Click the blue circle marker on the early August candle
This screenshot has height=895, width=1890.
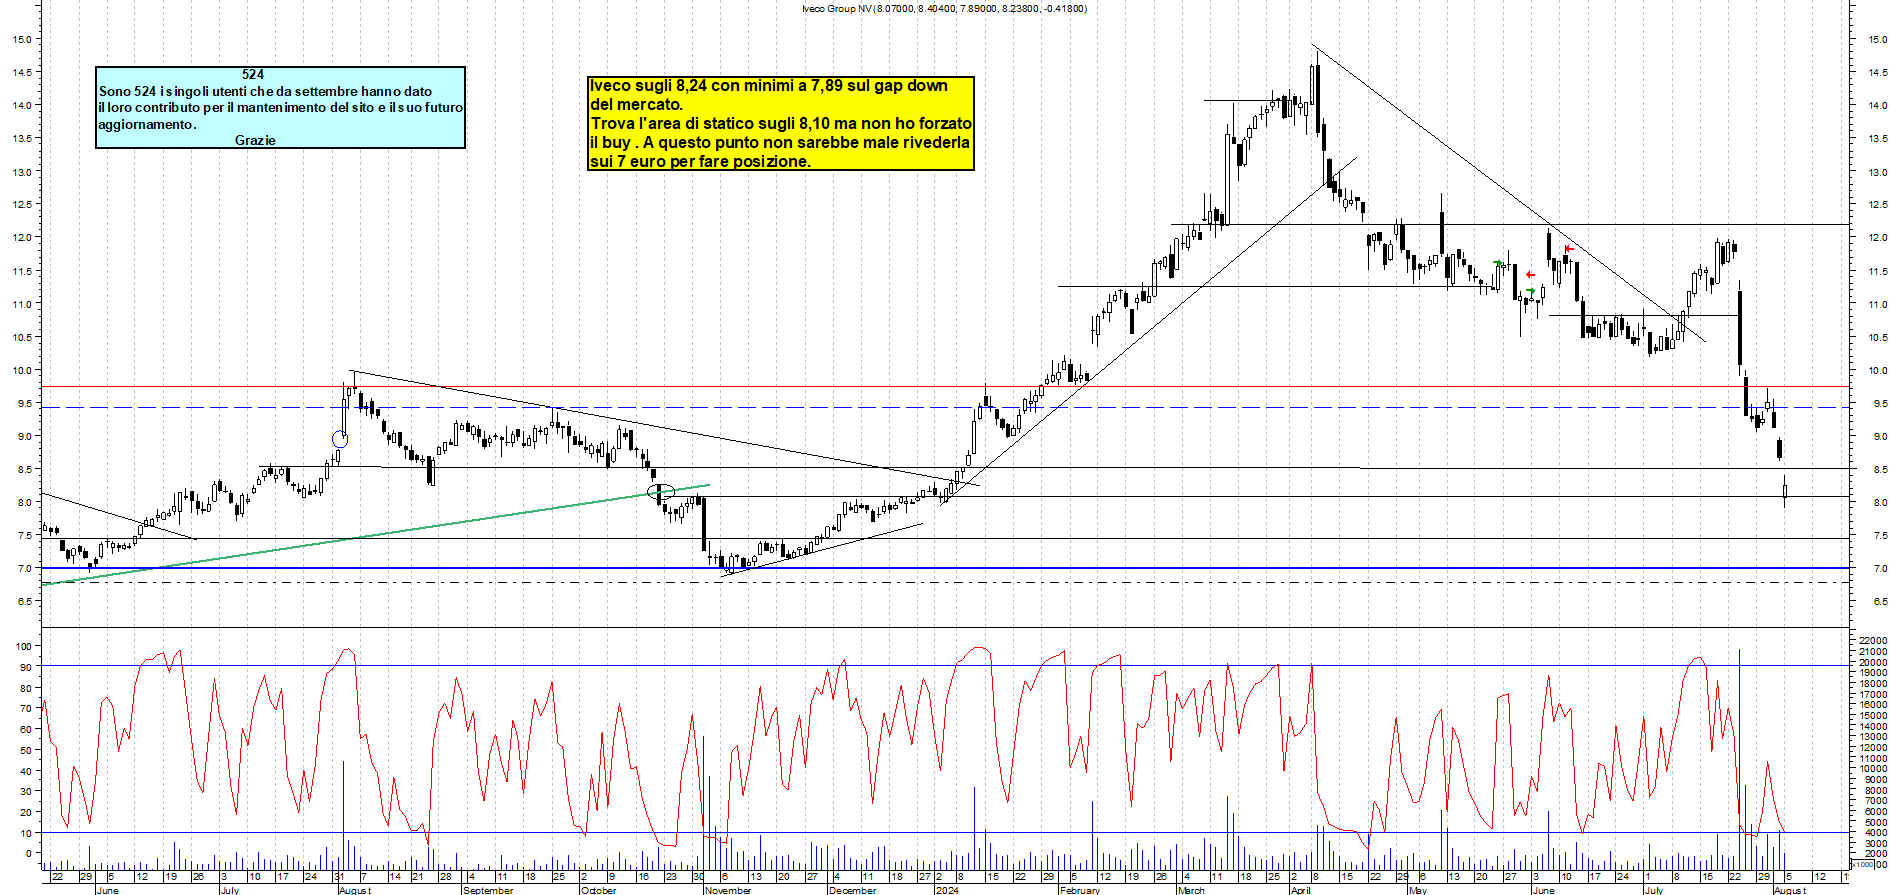(340, 438)
